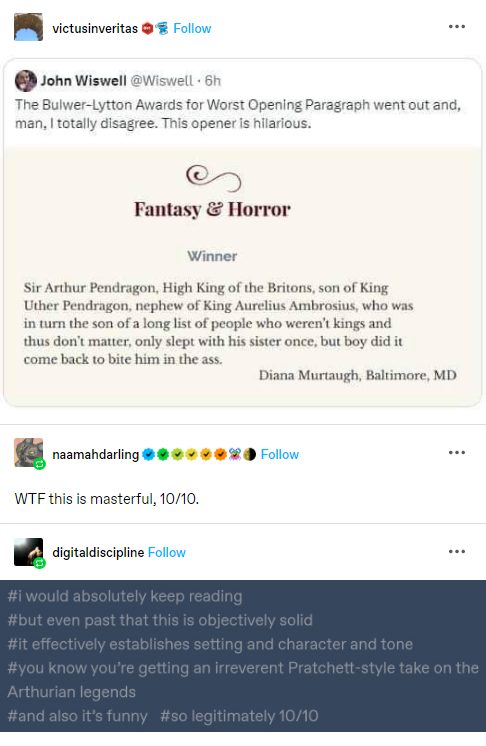
Task: Click the green reblog icon on digitaldiscipline's avatar
Action: point(39,563)
